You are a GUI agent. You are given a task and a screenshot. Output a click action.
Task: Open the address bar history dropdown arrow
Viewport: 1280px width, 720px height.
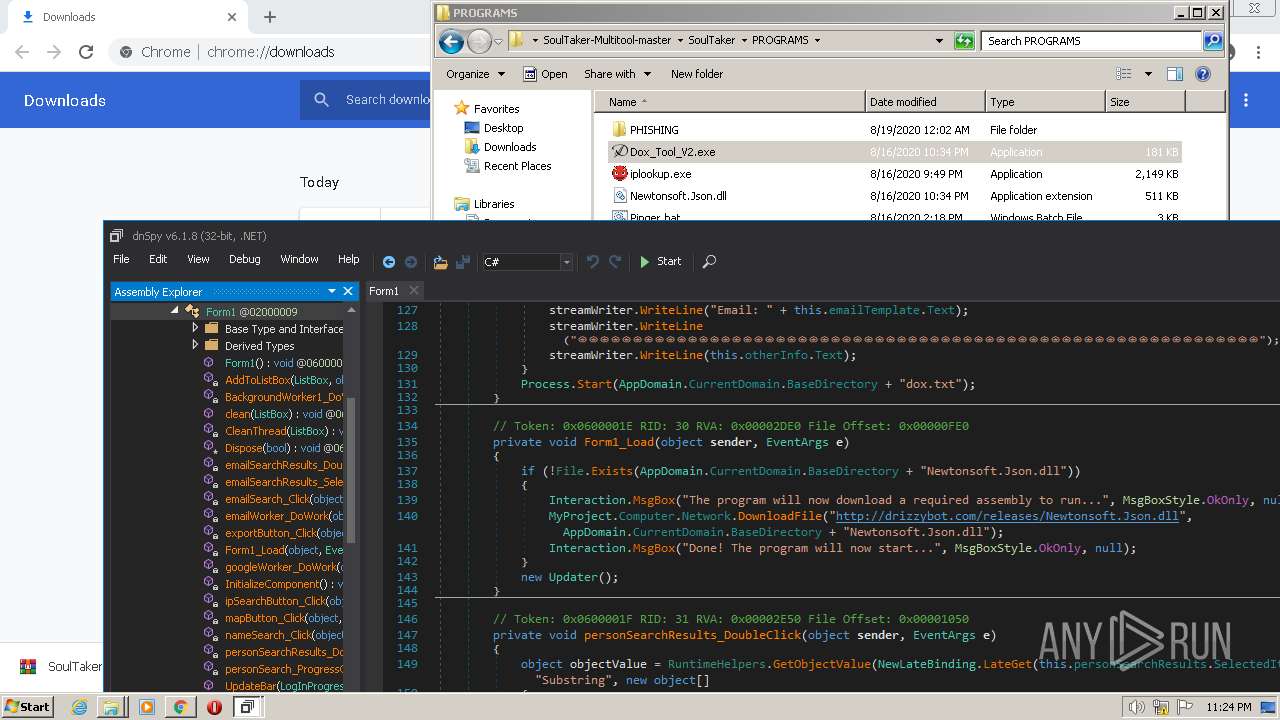[x=939, y=41]
